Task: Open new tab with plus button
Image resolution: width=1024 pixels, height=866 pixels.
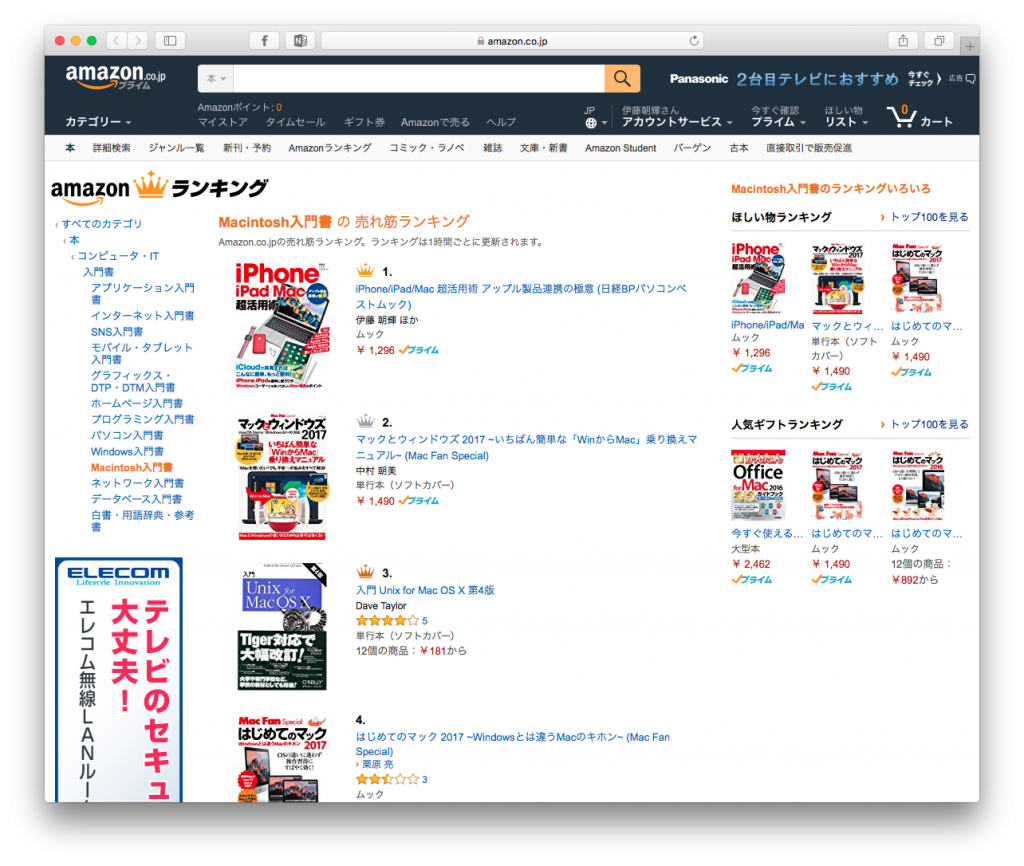Action: click(970, 46)
